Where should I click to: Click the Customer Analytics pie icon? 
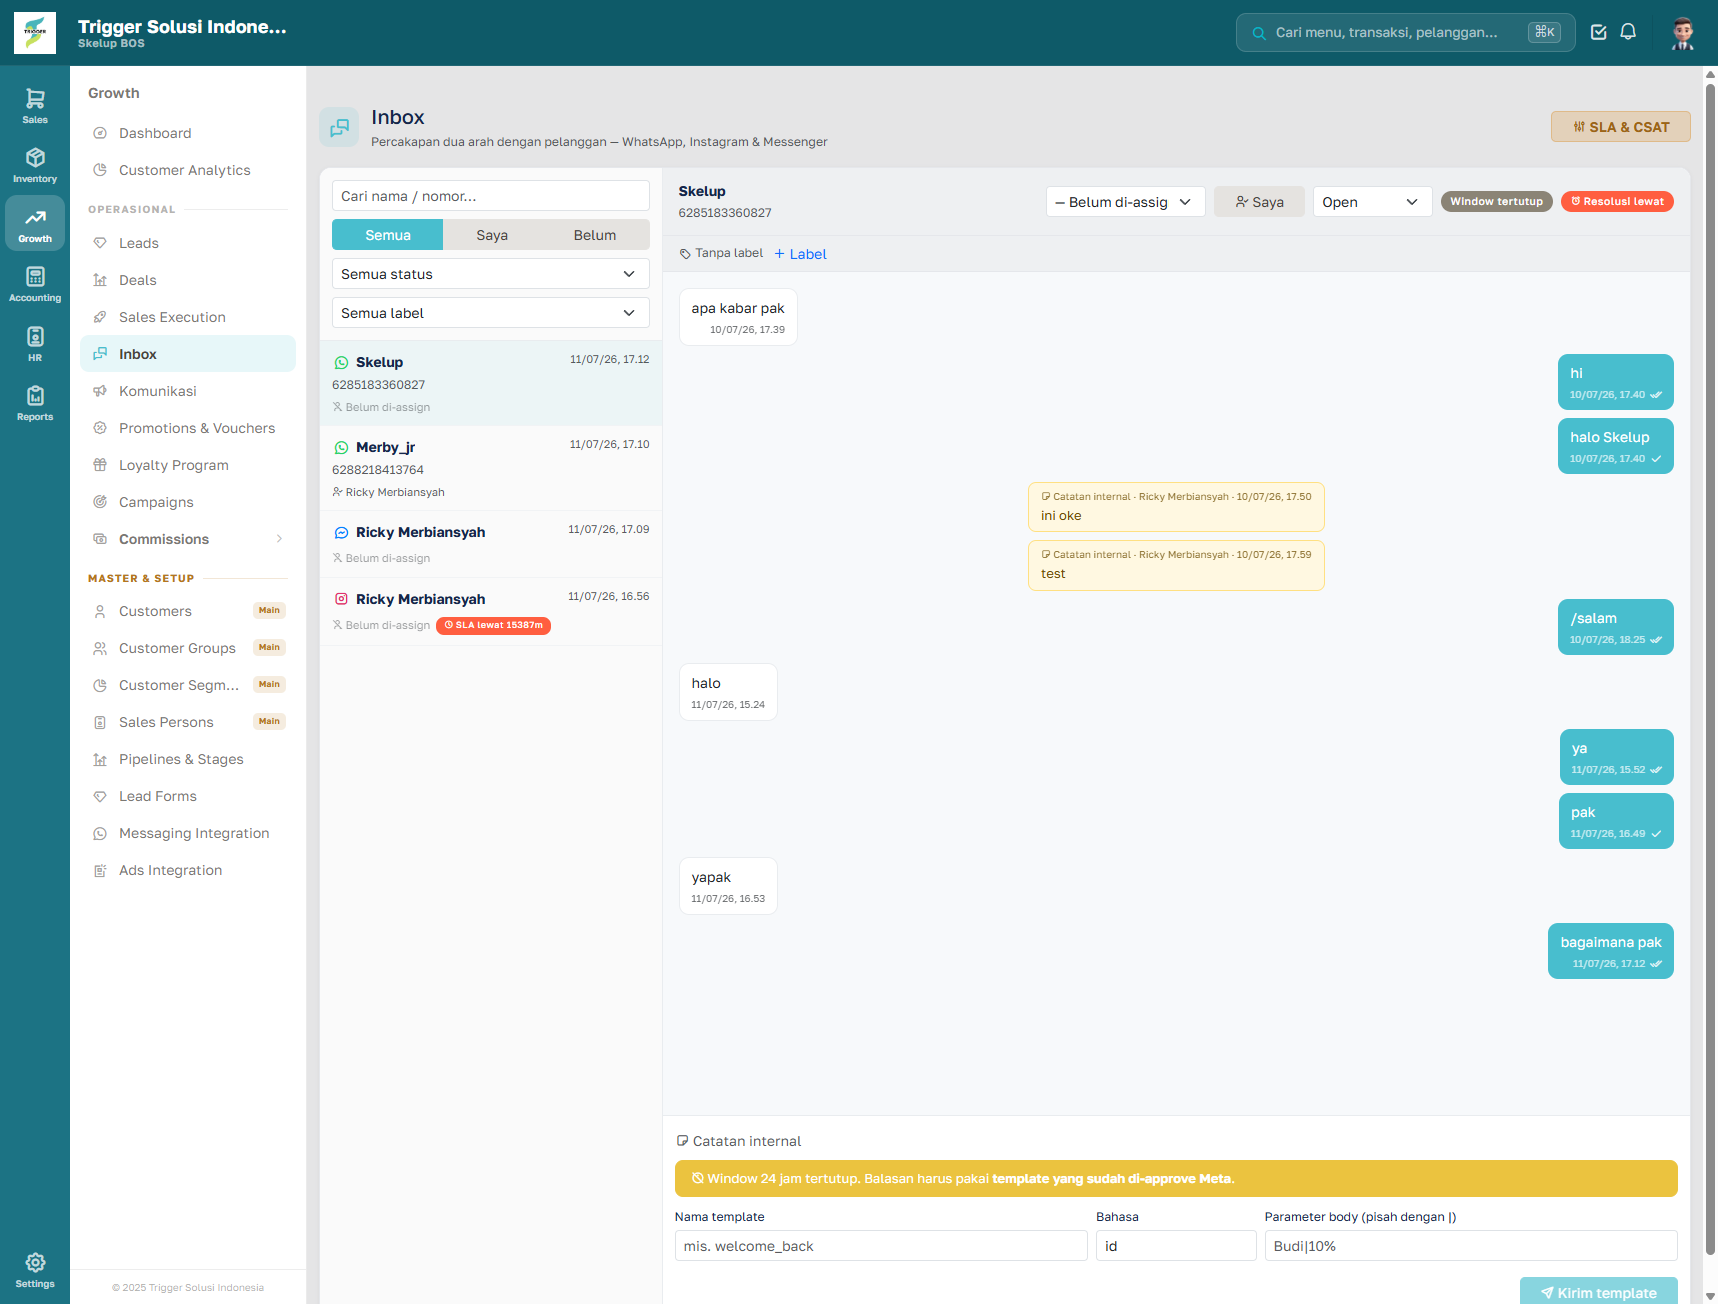coord(100,170)
